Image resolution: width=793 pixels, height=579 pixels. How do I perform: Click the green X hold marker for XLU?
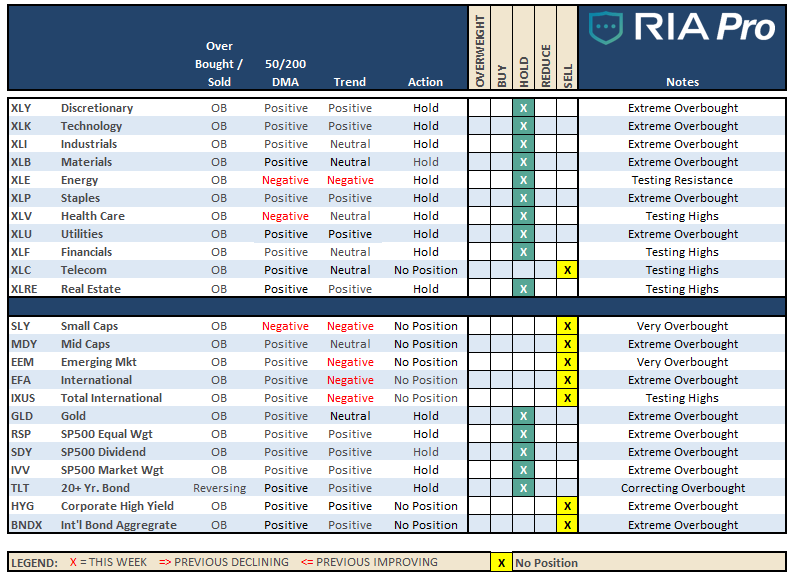coord(523,234)
